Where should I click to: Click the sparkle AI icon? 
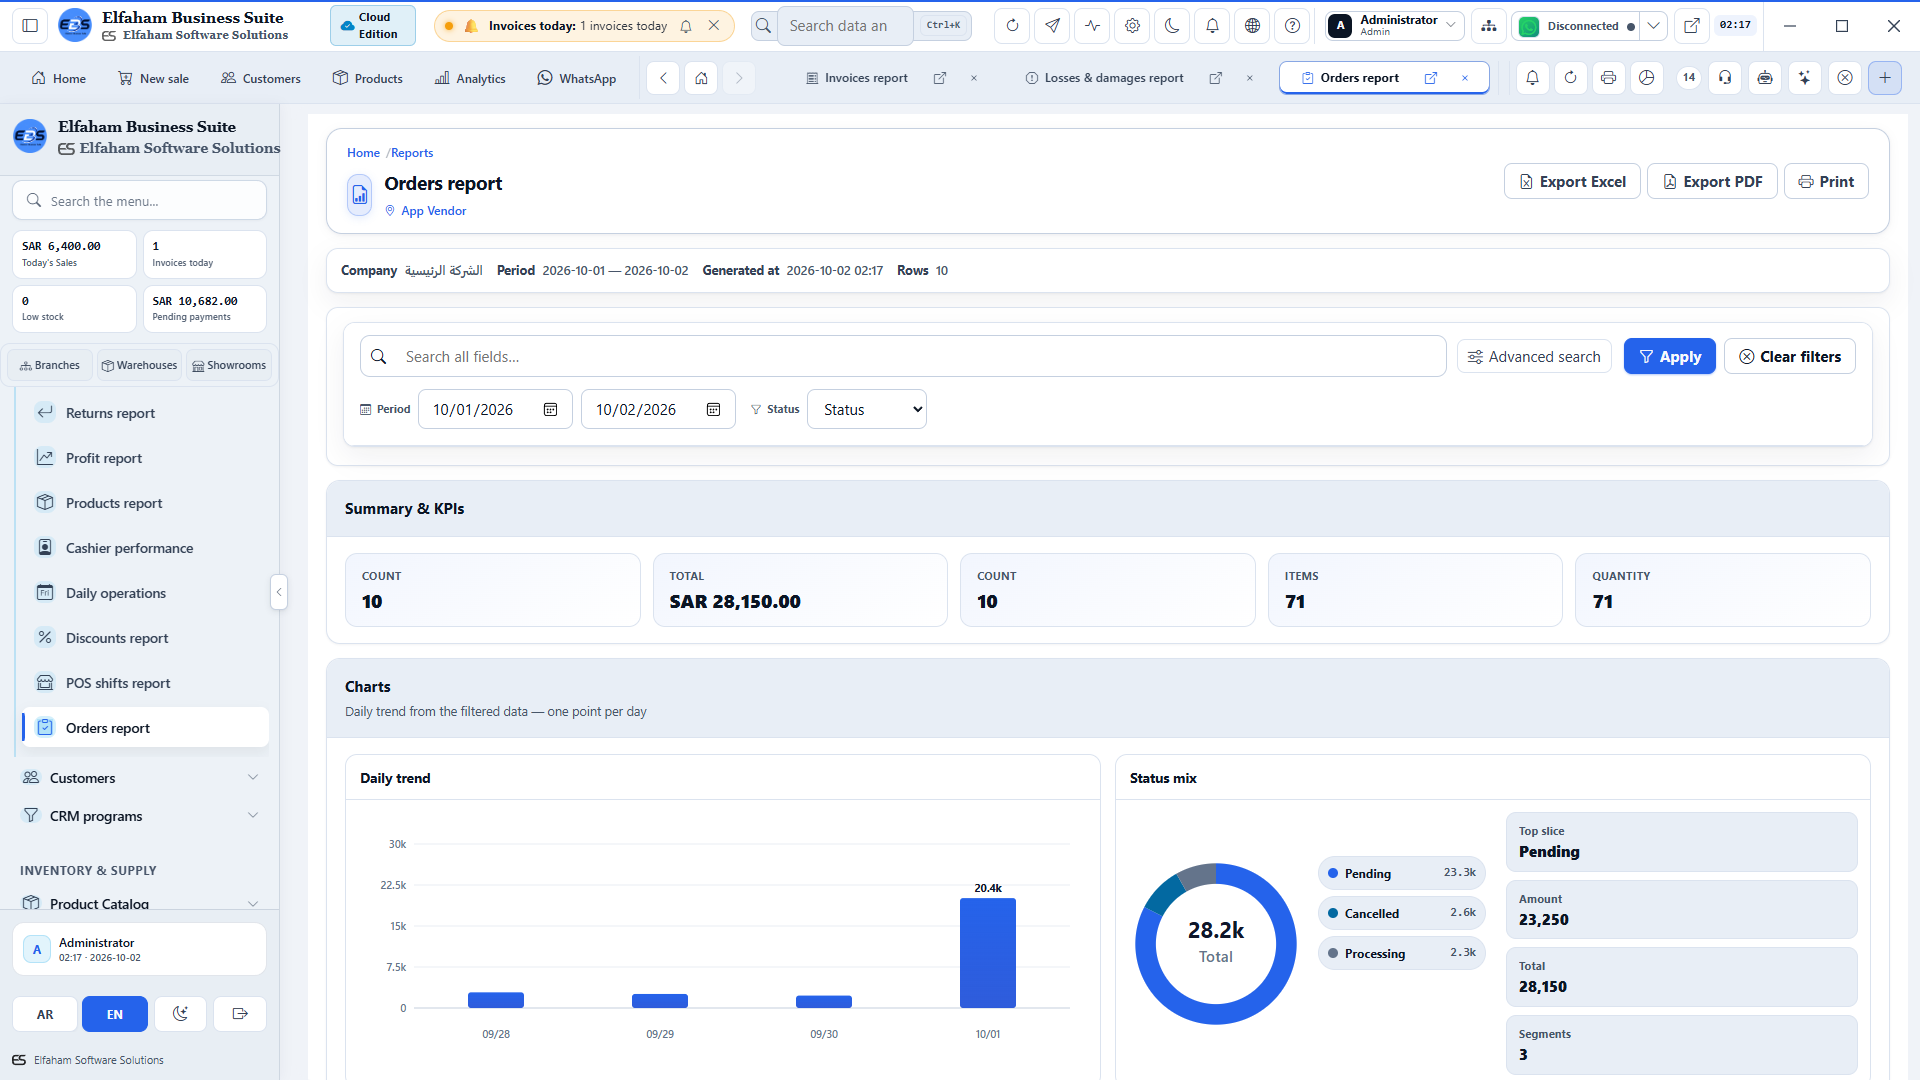pyautogui.click(x=1804, y=78)
